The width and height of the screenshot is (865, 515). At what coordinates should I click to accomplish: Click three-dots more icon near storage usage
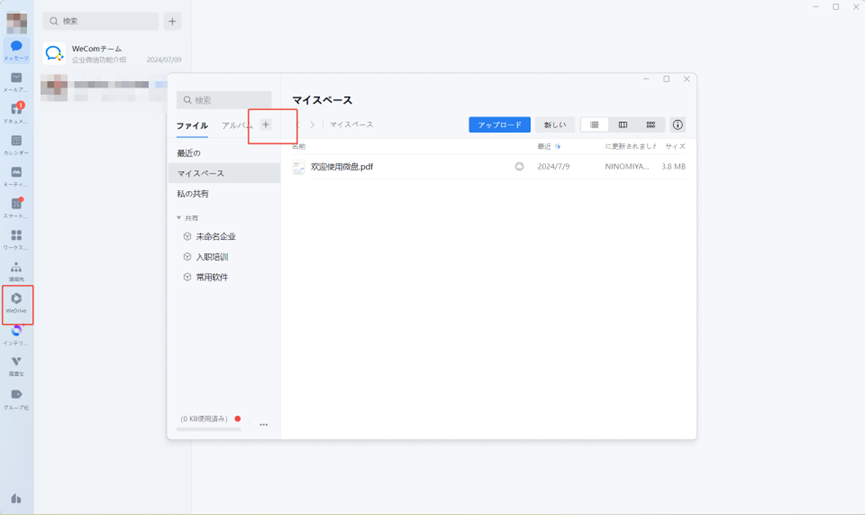[x=264, y=425]
